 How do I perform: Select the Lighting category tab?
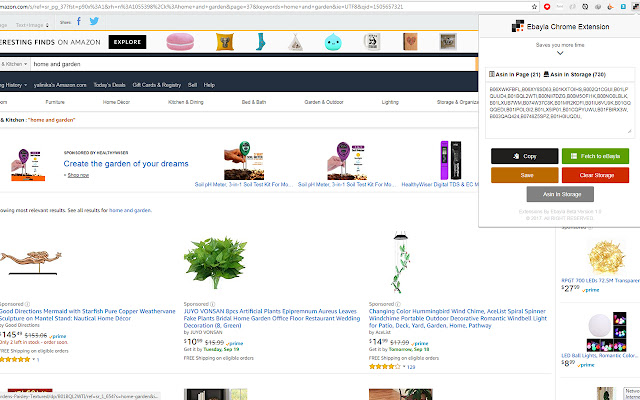tap(390, 102)
